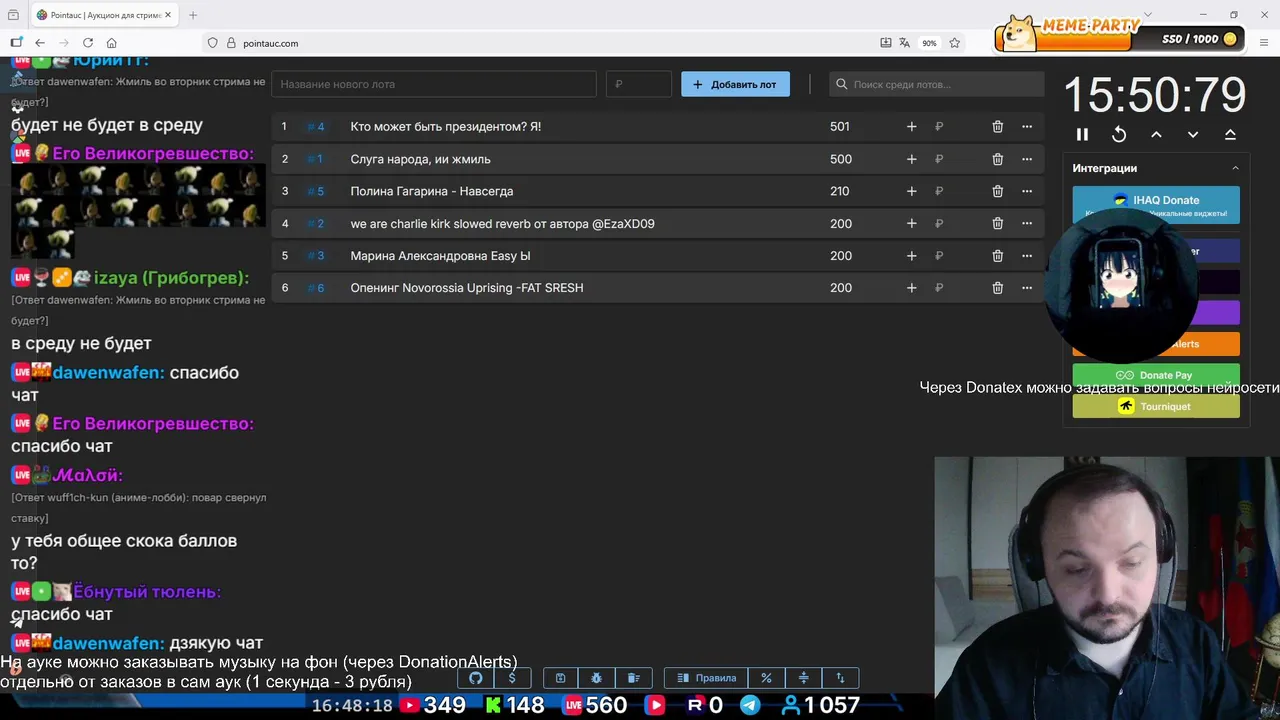Open the Tourniquet integration
Screen dimensions: 1280x720
(1156, 406)
